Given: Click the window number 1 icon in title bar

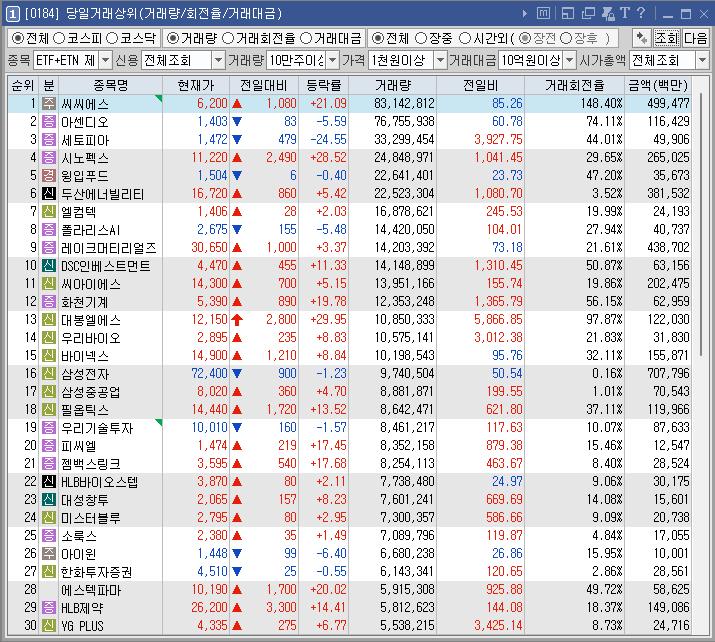Looking at the screenshot, I should [12, 14].
